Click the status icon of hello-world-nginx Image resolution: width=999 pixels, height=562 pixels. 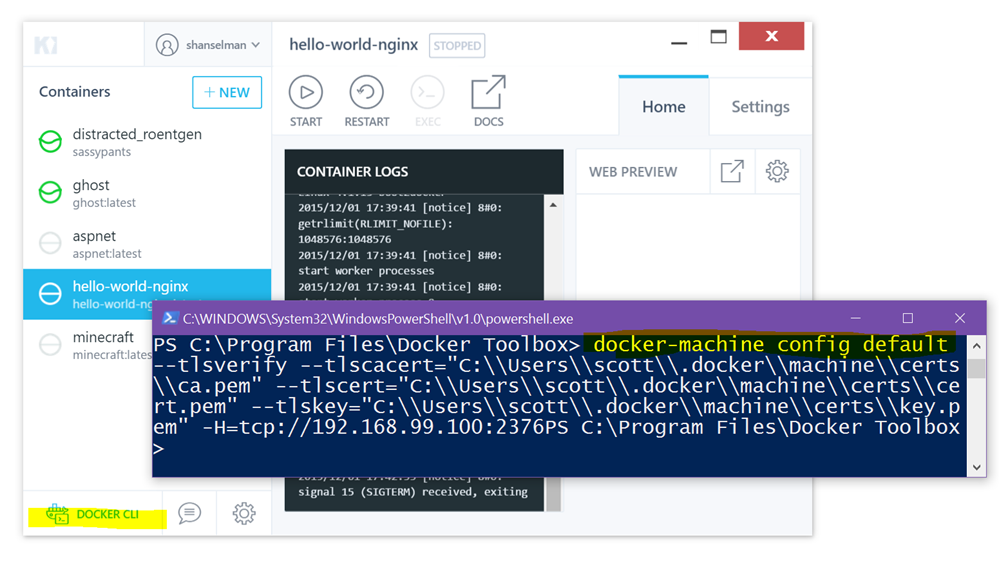click(50, 294)
